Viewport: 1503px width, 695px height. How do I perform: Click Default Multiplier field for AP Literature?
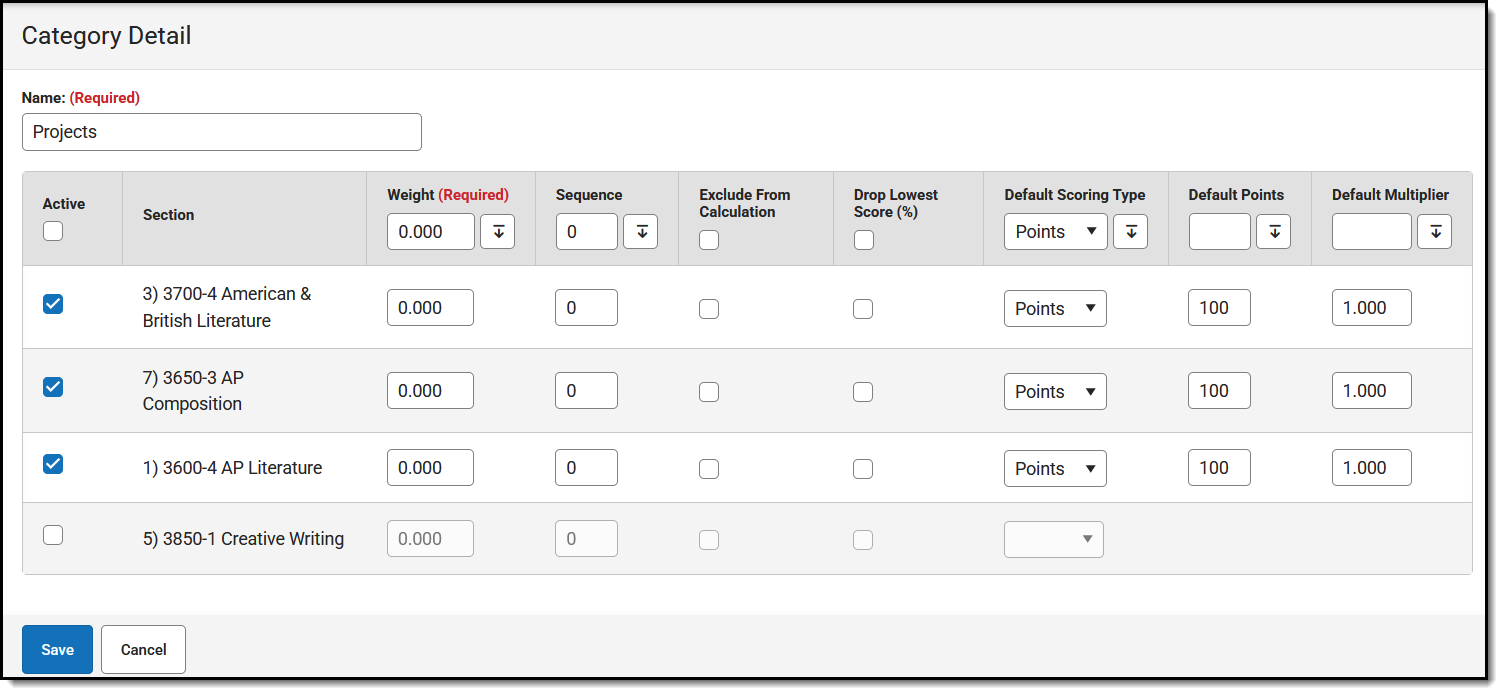point(1371,468)
